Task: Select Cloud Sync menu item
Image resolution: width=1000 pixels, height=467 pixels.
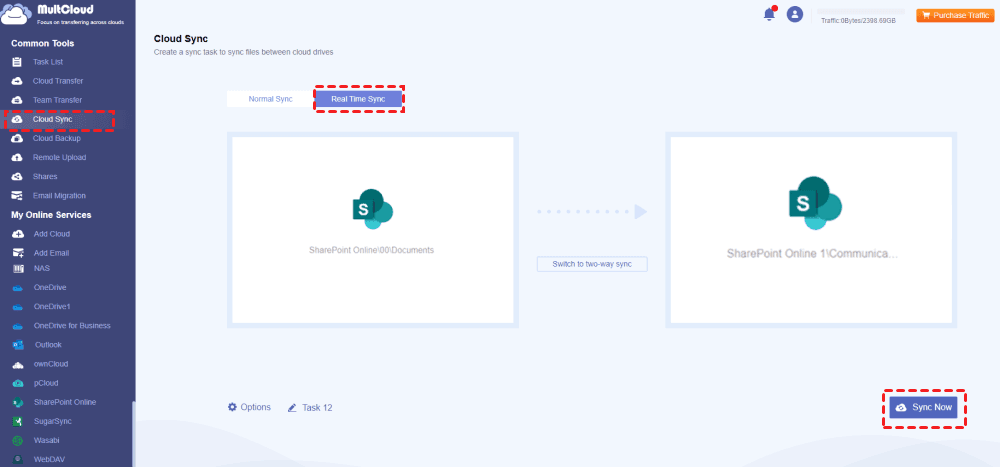Action: pyautogui.click(x=52, y=119)
